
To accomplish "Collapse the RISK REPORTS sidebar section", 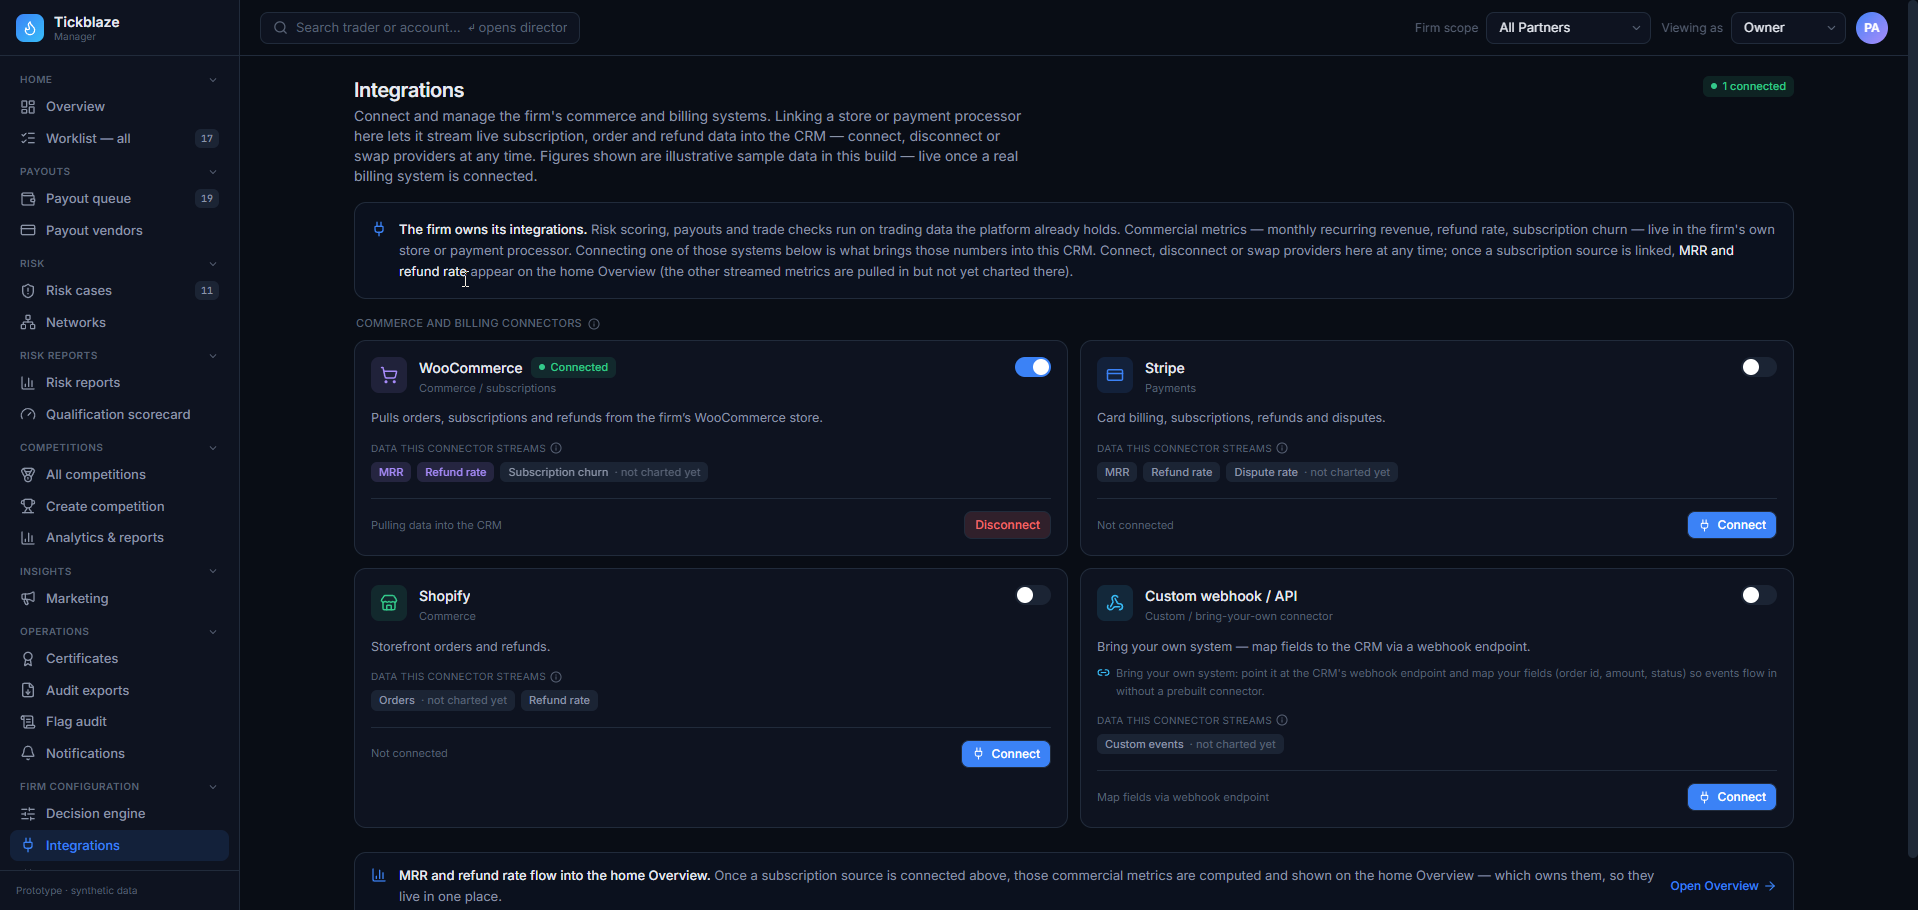I will 213,356.
